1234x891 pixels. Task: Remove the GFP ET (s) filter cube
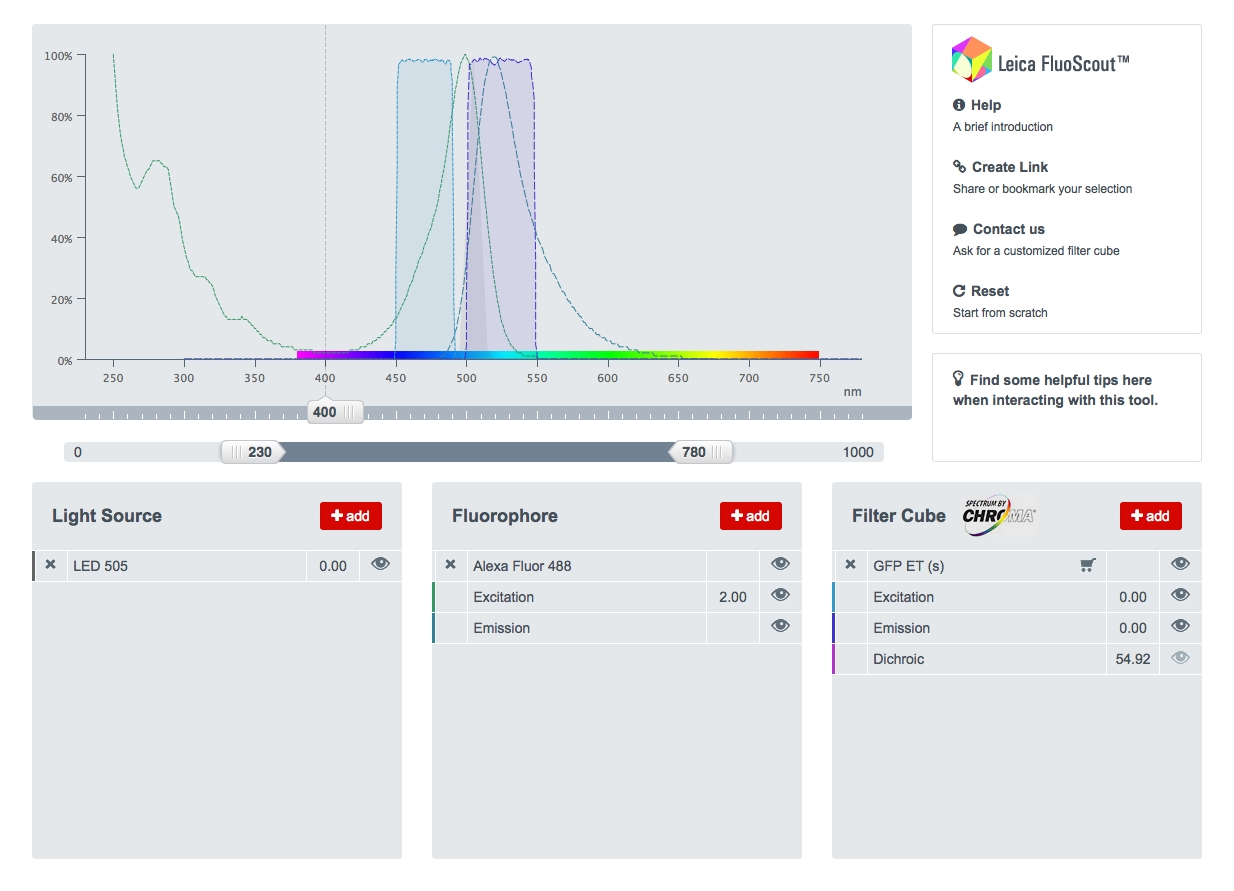coord(850,565)
